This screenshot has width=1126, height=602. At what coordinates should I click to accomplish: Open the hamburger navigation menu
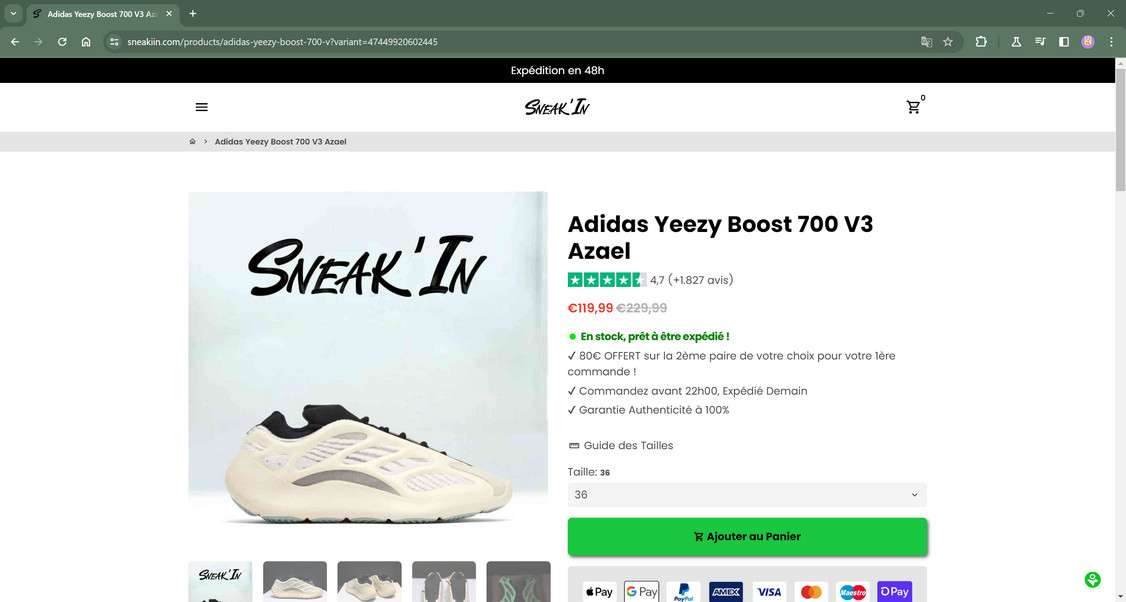202,107
